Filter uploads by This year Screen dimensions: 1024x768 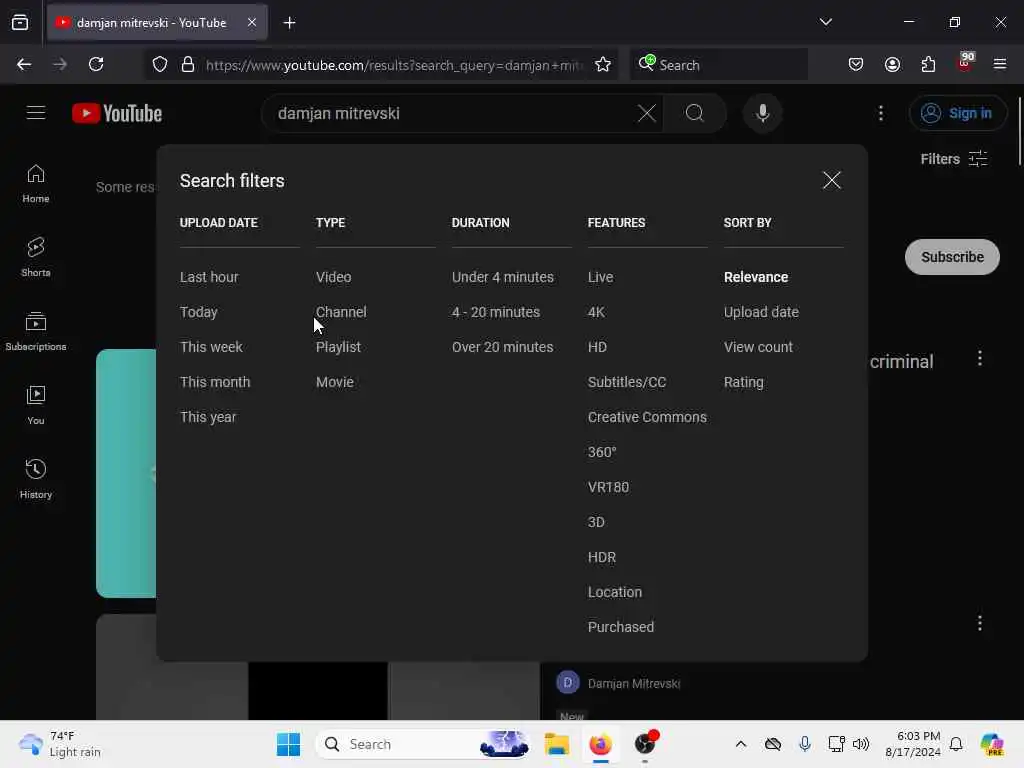pos(208,417)
